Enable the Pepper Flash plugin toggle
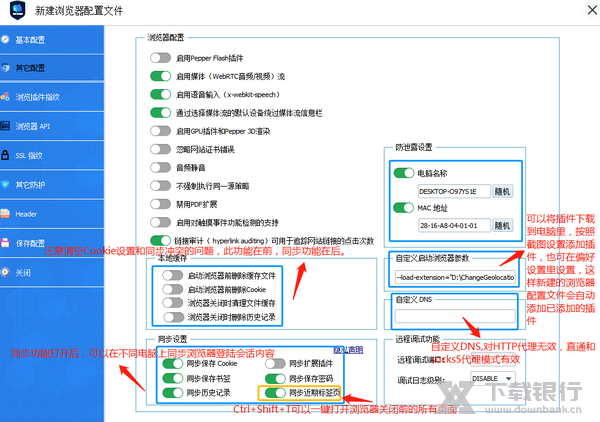 click(x=160, y=58)
